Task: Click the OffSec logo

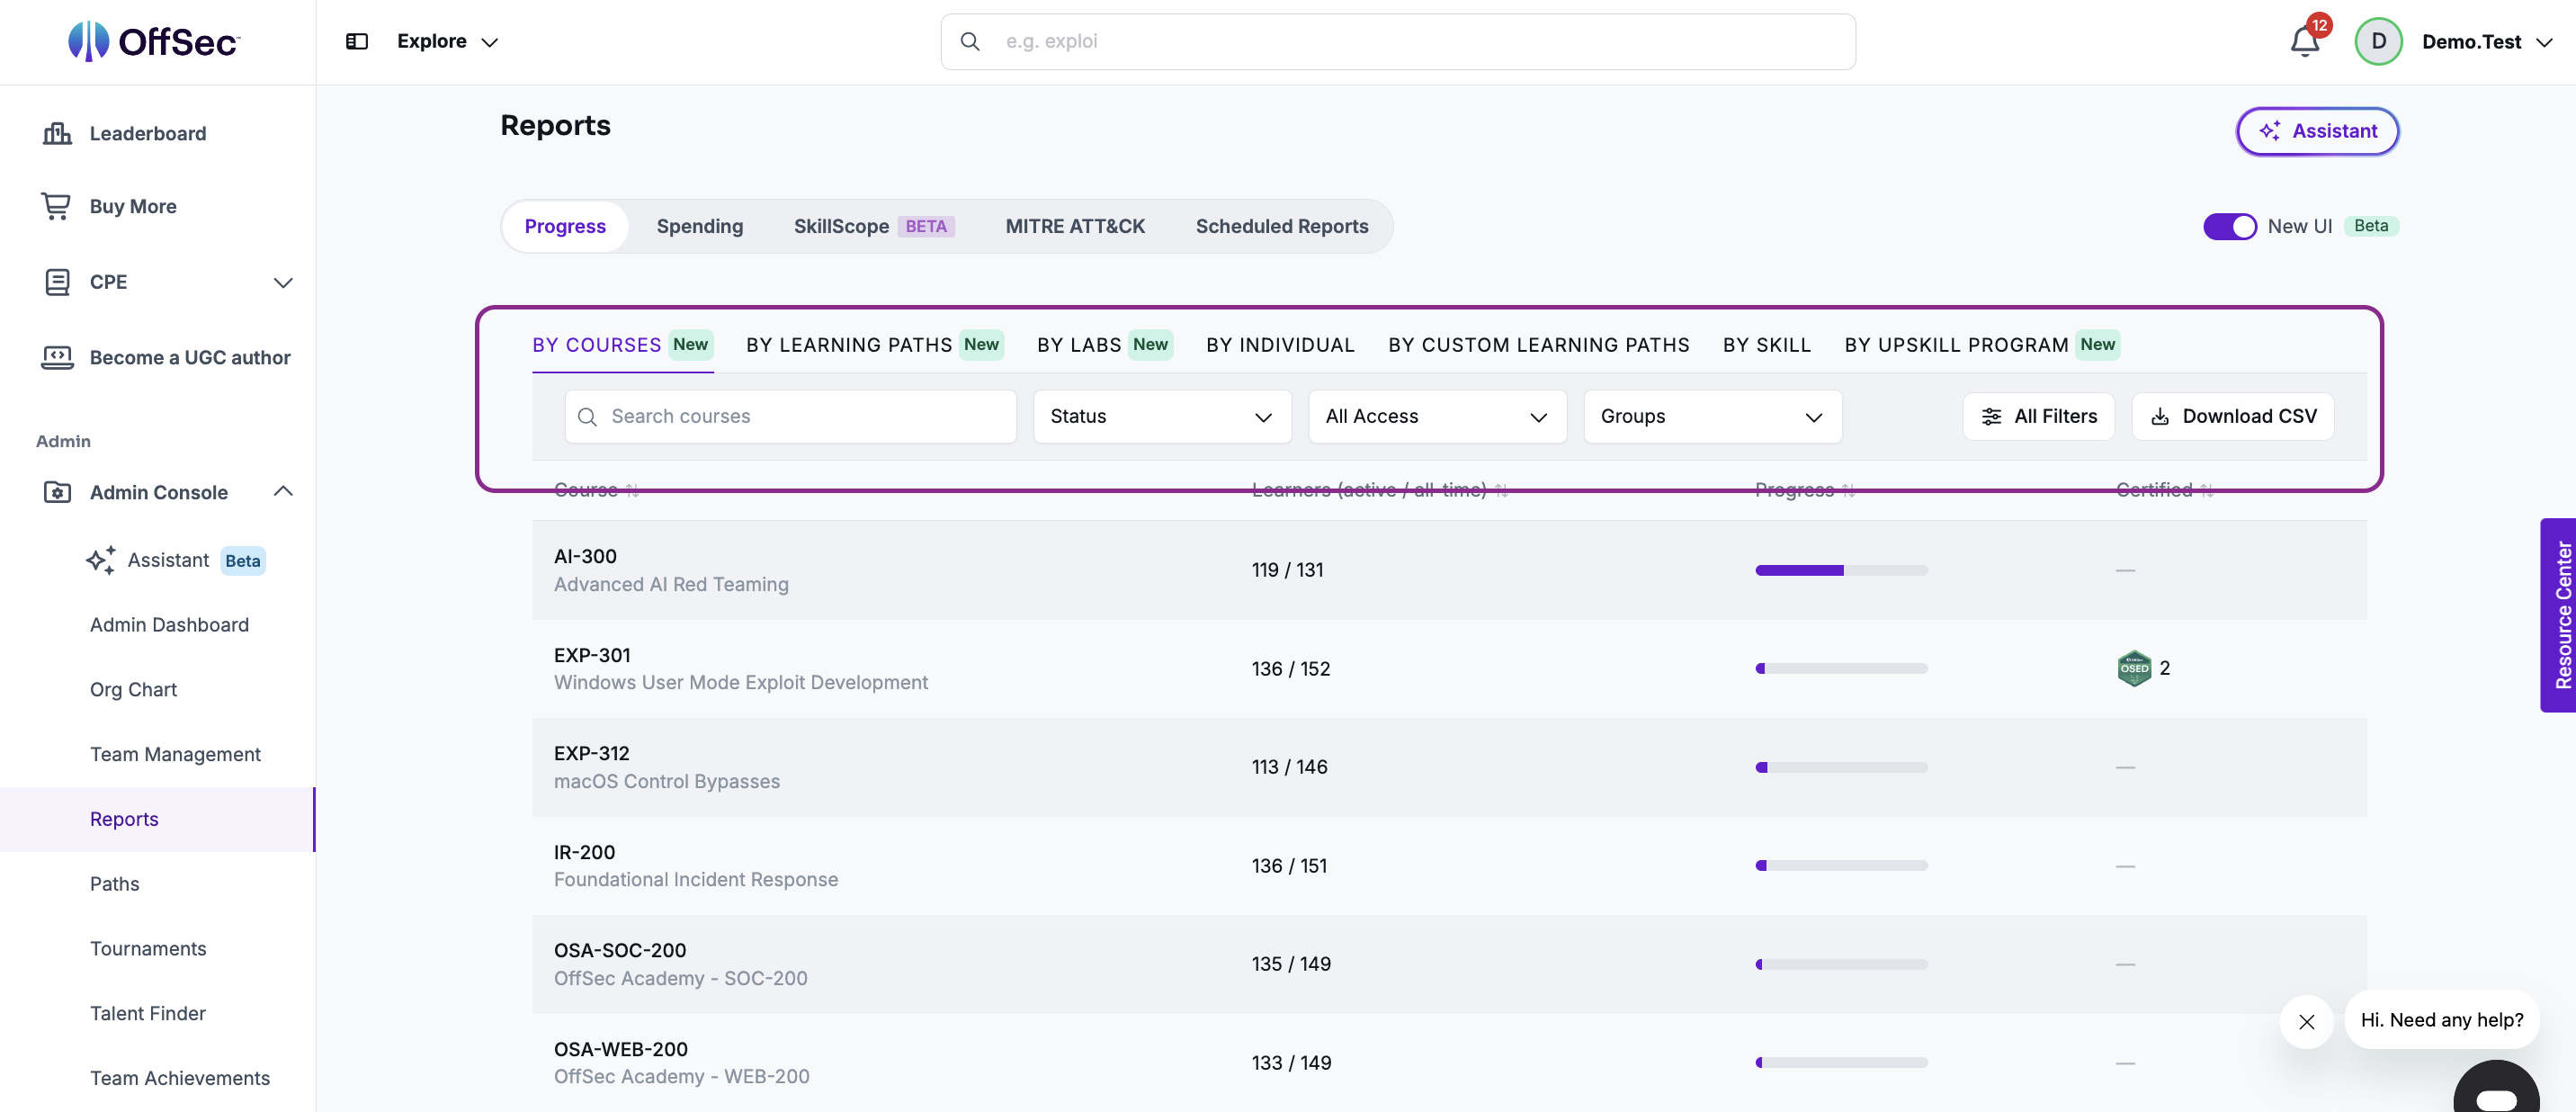Action: (x=154, y=41)
